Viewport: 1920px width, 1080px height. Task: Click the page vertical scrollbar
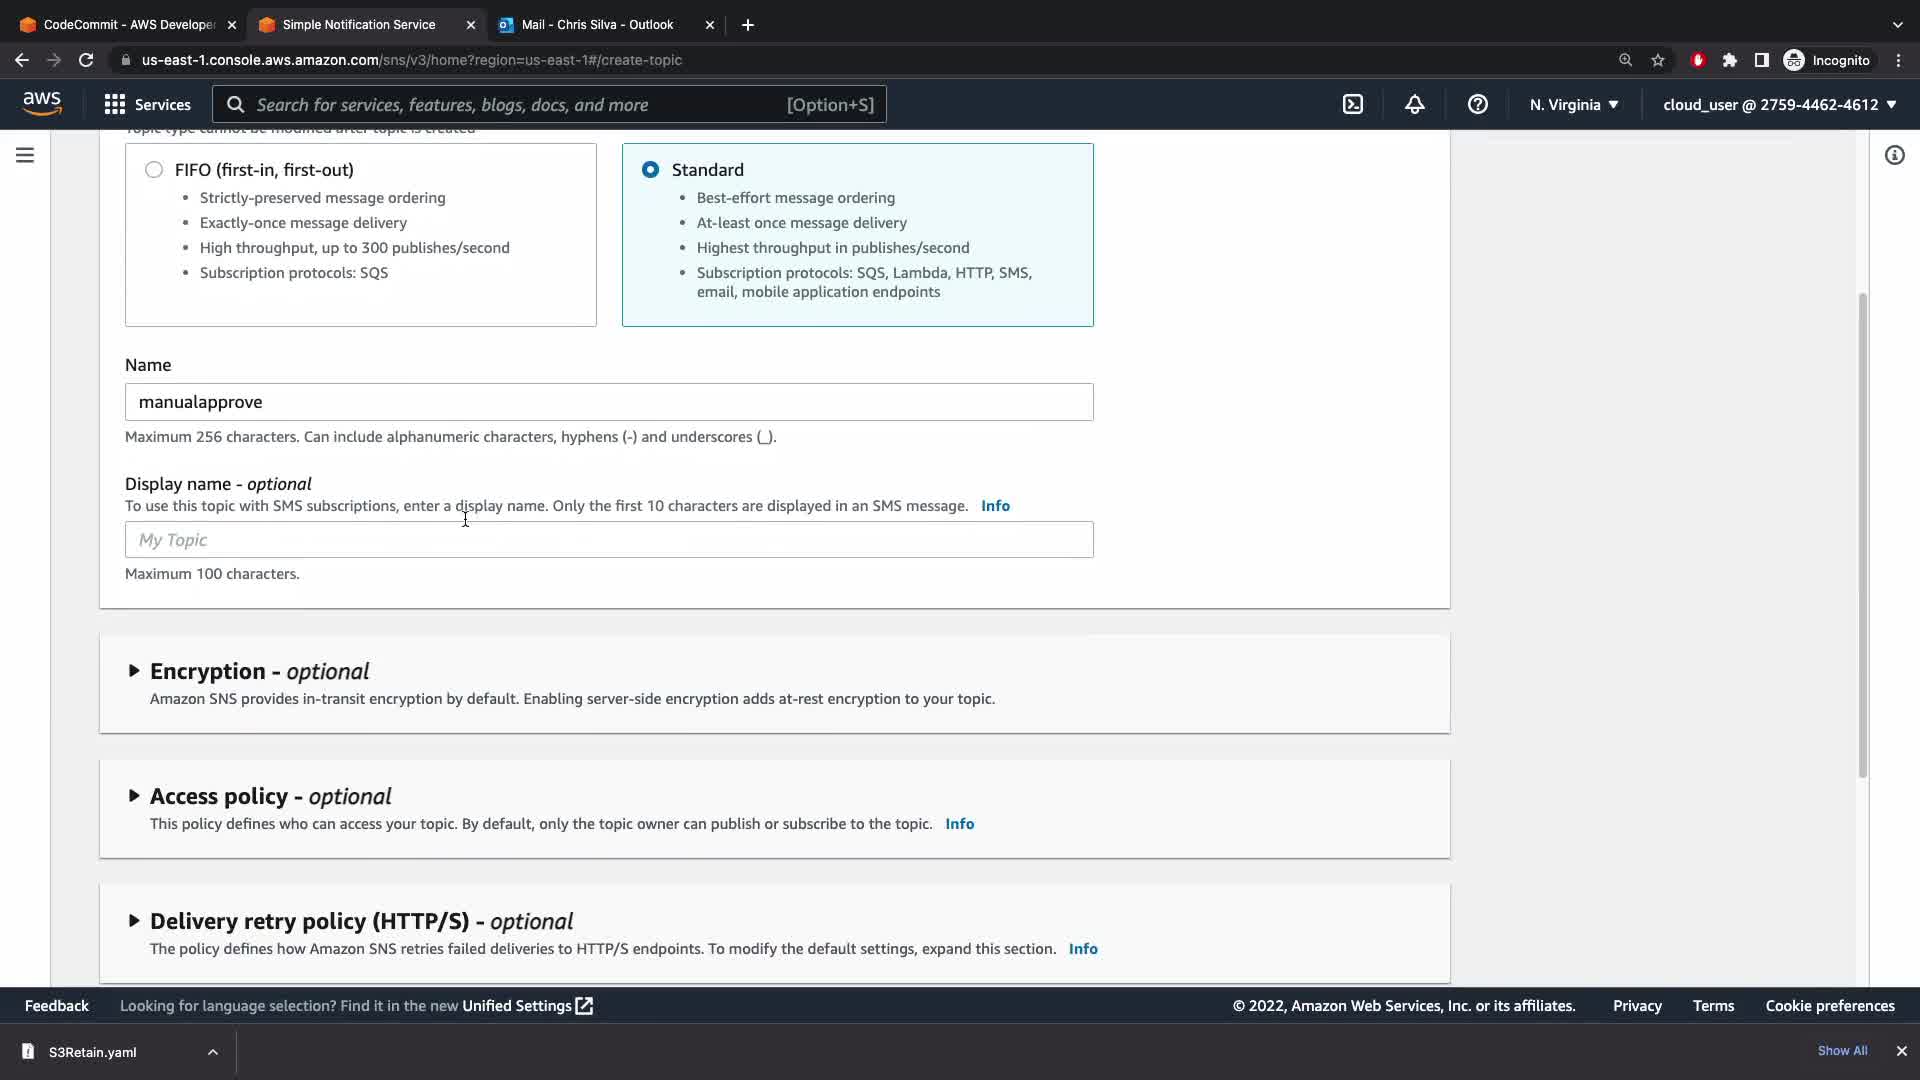pos(1862,535)
